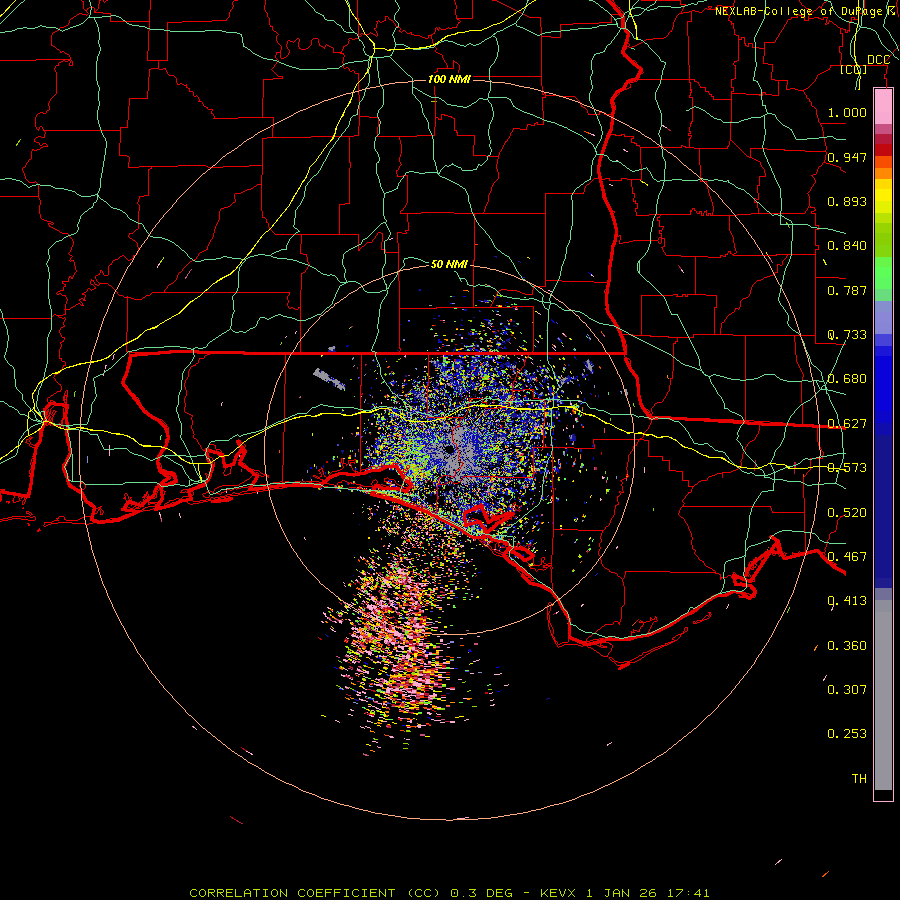Click the 17:41 timestamp in caption
Viewport: 900px width, 900px height.
pos(688,893)
